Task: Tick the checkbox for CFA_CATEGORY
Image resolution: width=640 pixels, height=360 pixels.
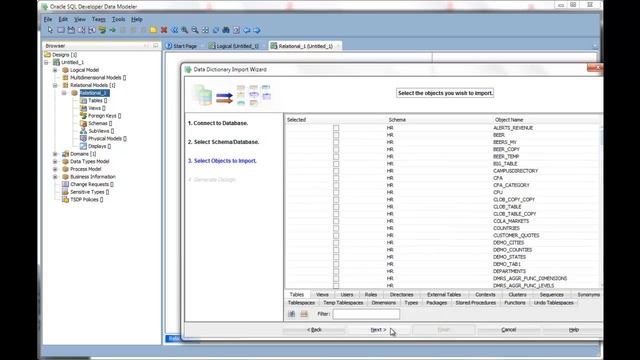Action: 336,185
